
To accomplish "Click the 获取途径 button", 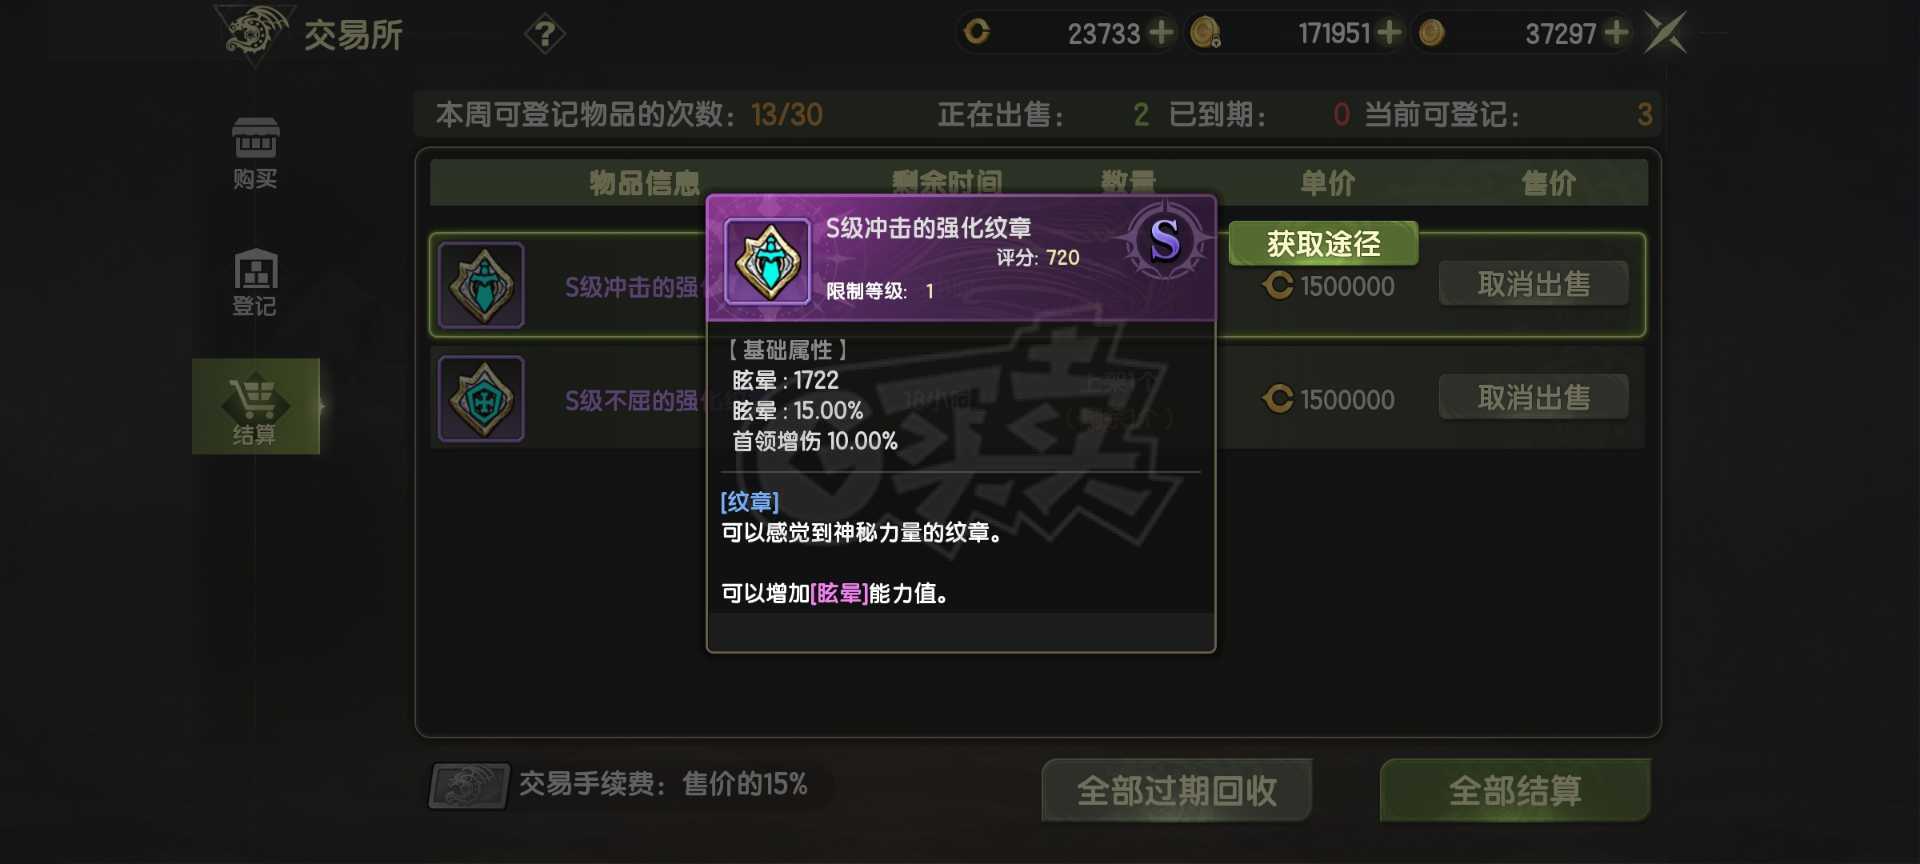I will 1323,244.
